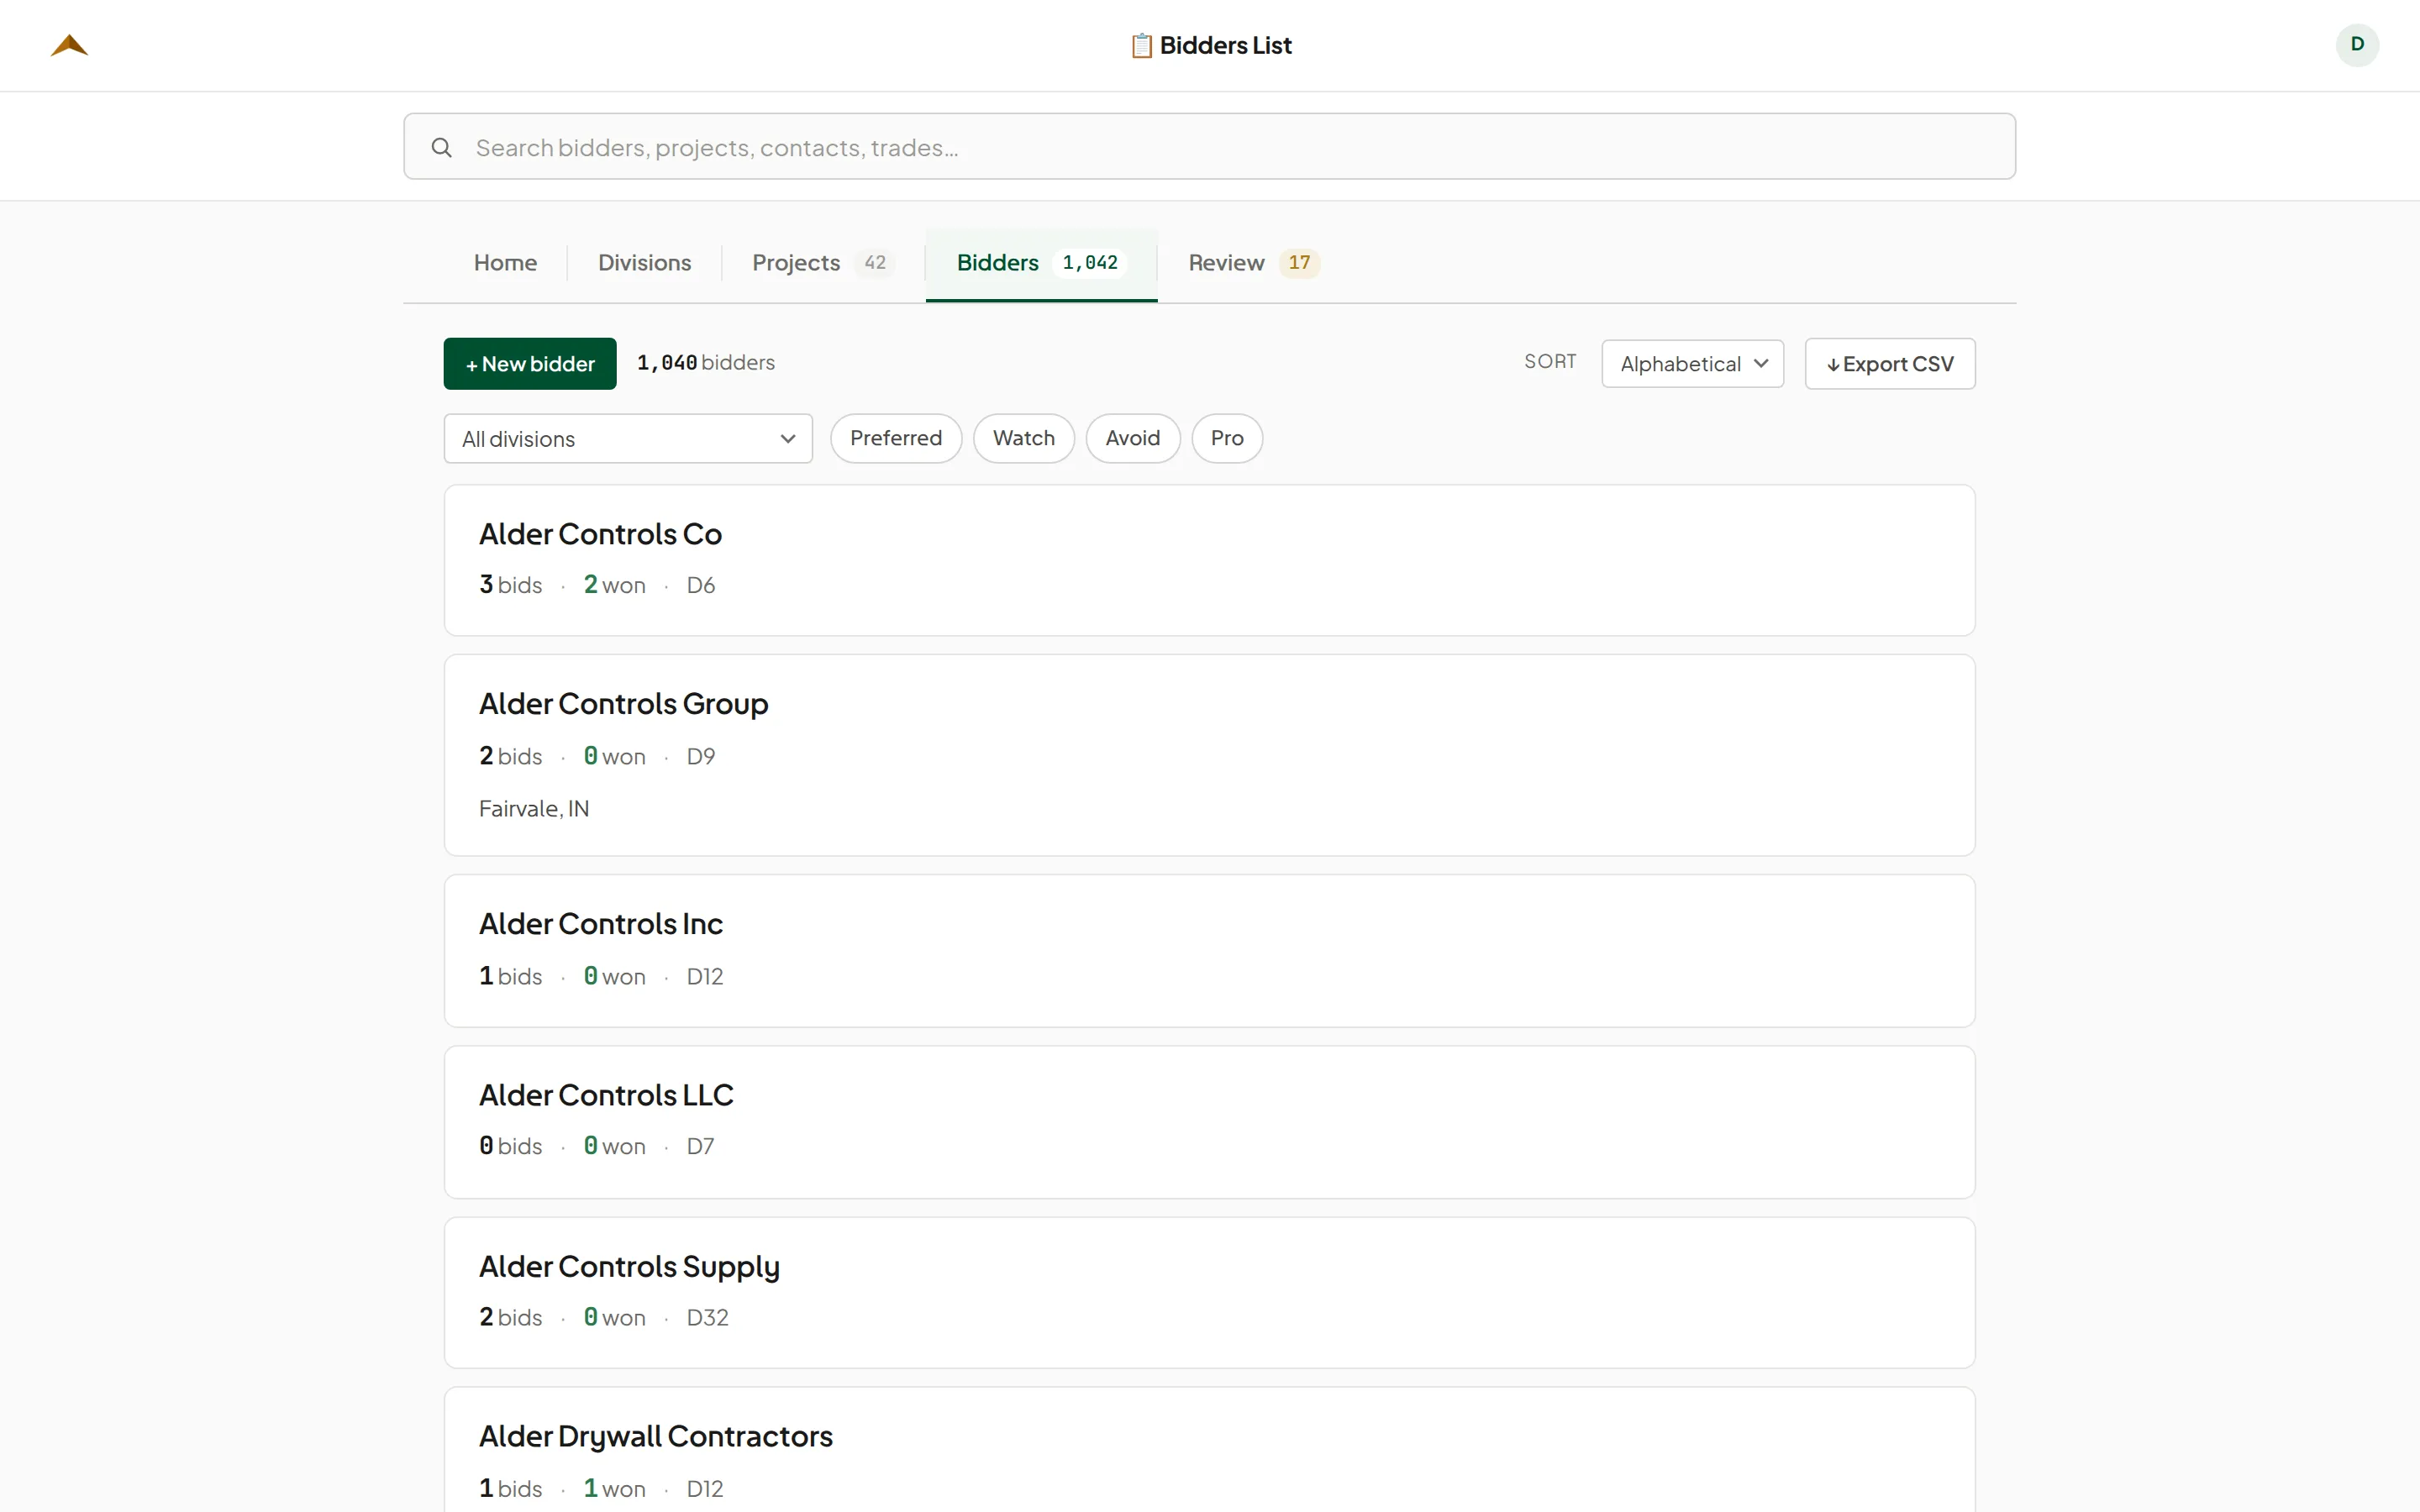This screenshot has width=2420, height=1512.
Task: Click the 1,042 count badge on Bidders
Action: (1090, 263)
